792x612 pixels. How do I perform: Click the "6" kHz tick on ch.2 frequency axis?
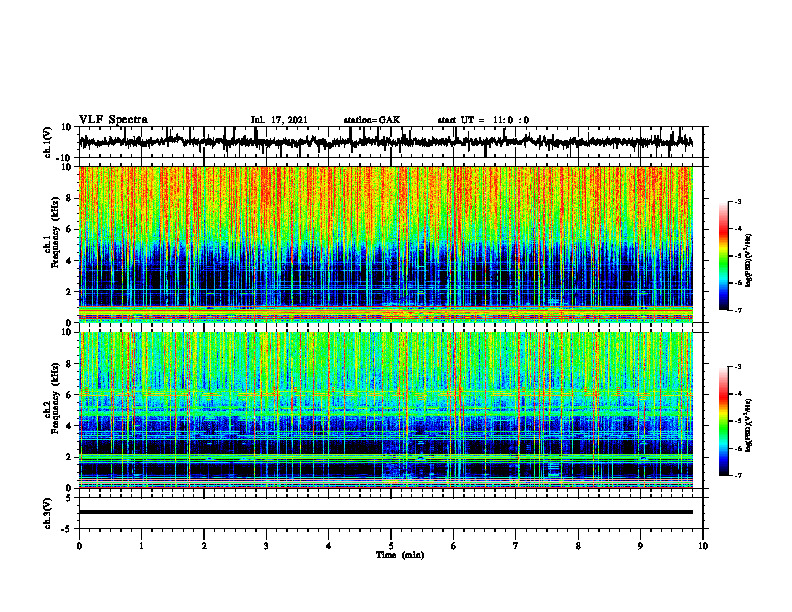70,395
